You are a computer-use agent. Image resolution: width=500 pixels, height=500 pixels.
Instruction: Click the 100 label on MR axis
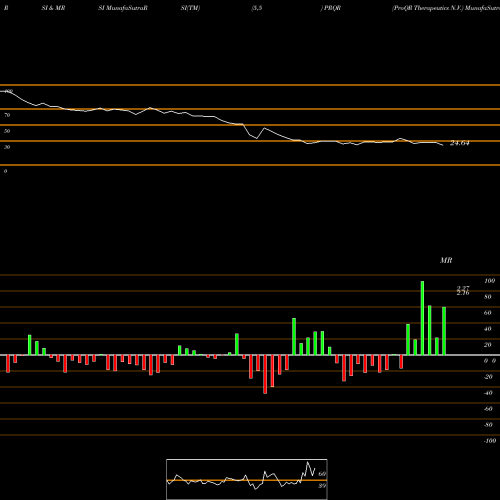coord(489,281)
